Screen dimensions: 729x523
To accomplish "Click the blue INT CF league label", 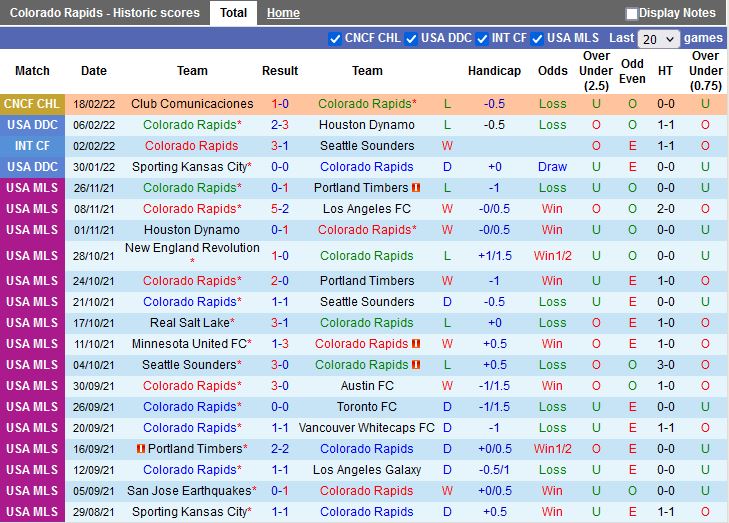I will click(32, 146).
